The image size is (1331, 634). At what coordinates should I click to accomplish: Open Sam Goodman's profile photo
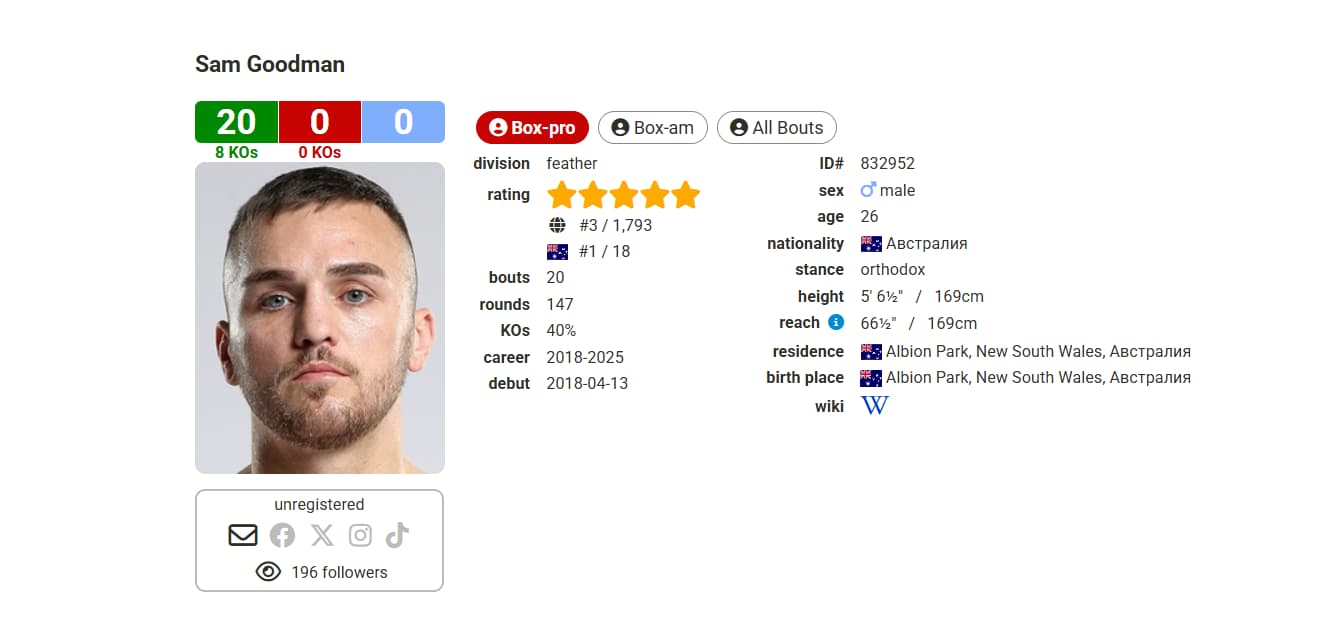coord(320,318)
